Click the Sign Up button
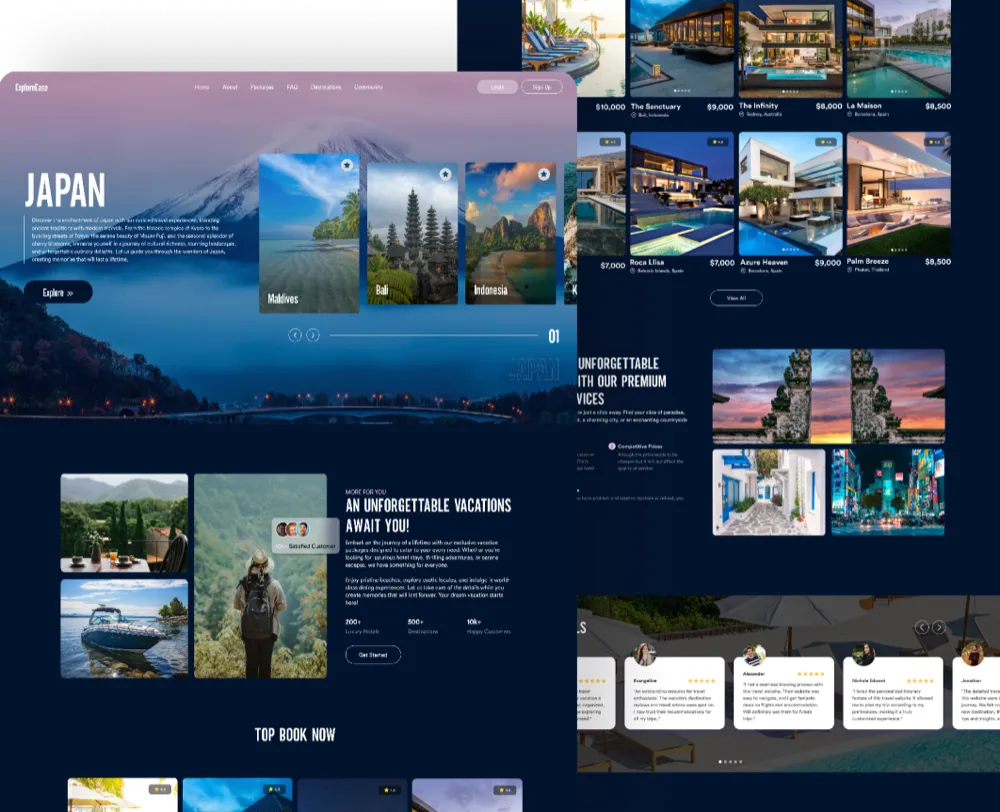1000x812 pixels. point(542,87)
